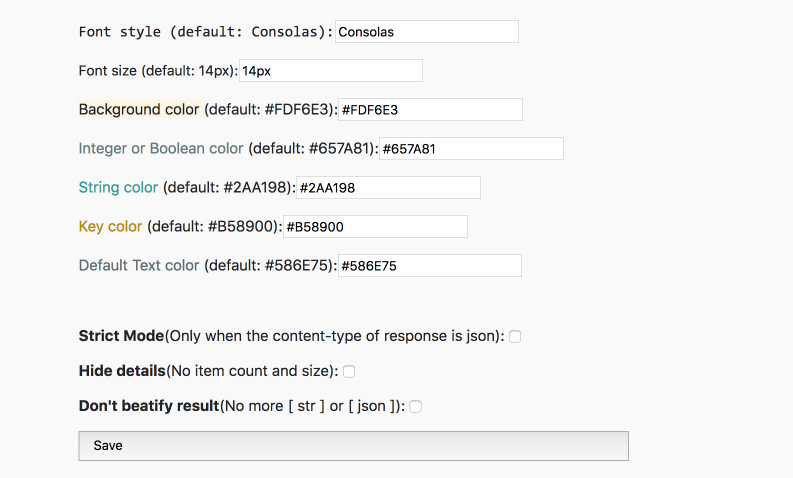Screen dimensions: 793x478
Task: Click the teal String color label
Action: [x=118, y=187]
